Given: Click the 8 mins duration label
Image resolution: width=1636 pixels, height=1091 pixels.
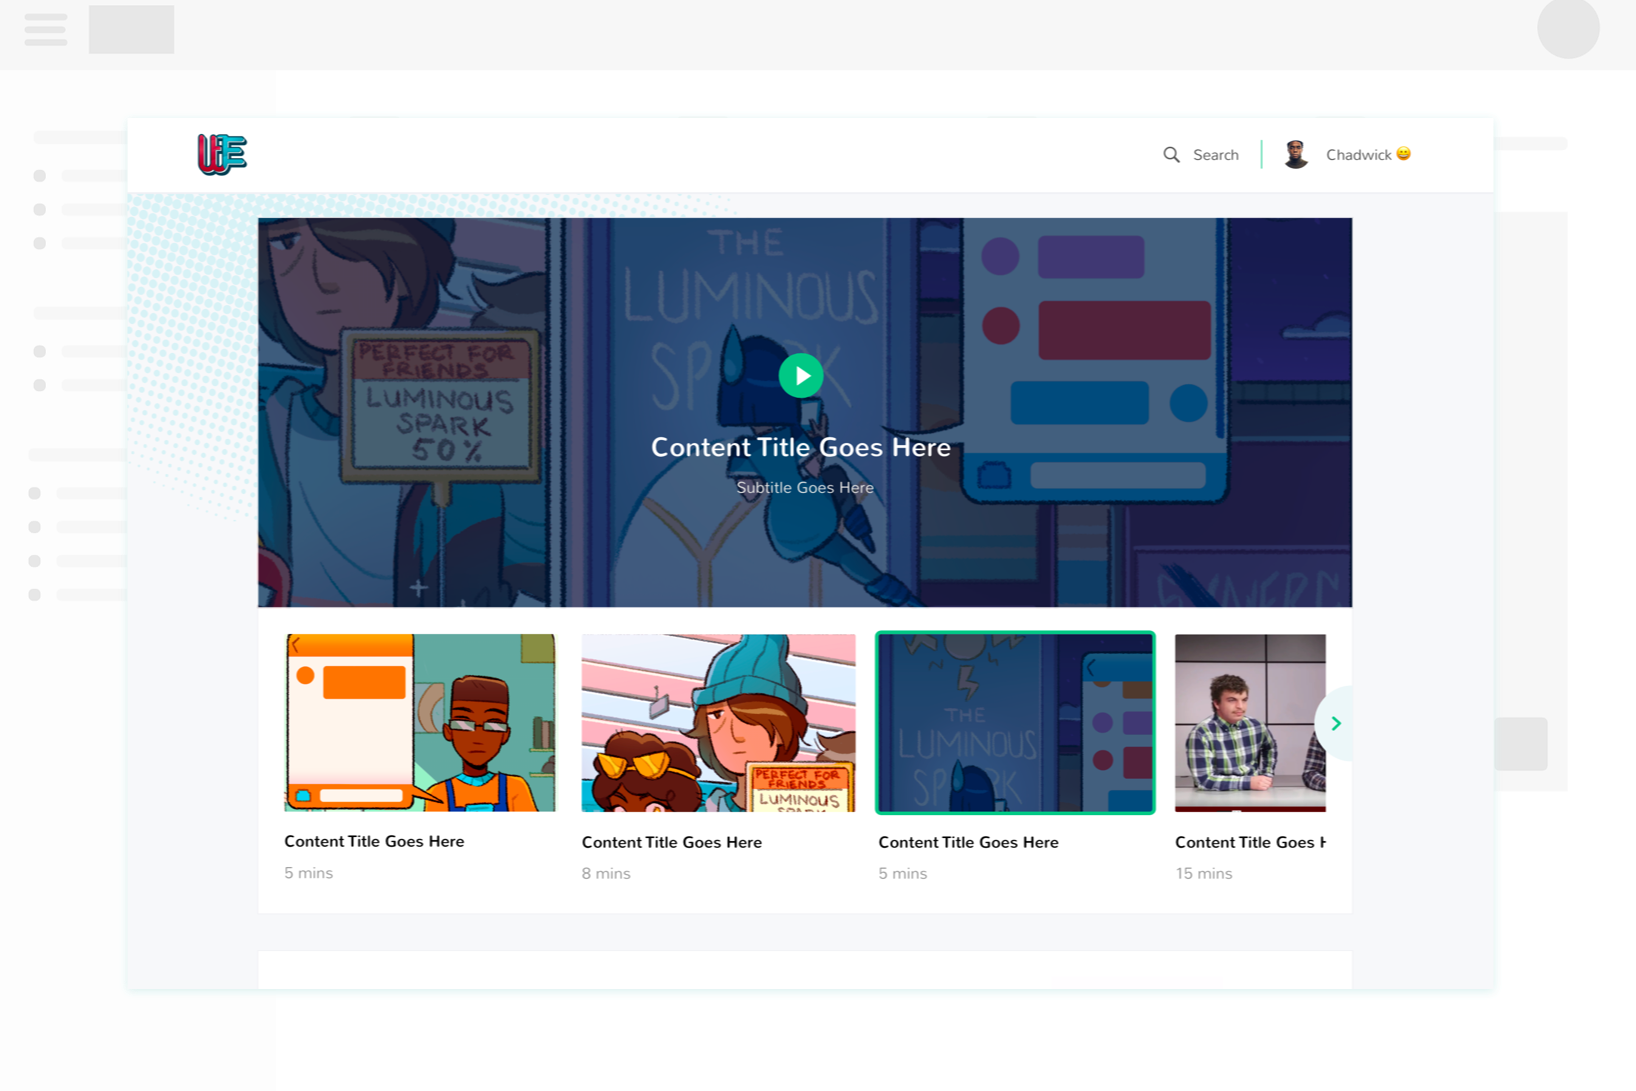Looking at the screenshot, I should 606,874.
